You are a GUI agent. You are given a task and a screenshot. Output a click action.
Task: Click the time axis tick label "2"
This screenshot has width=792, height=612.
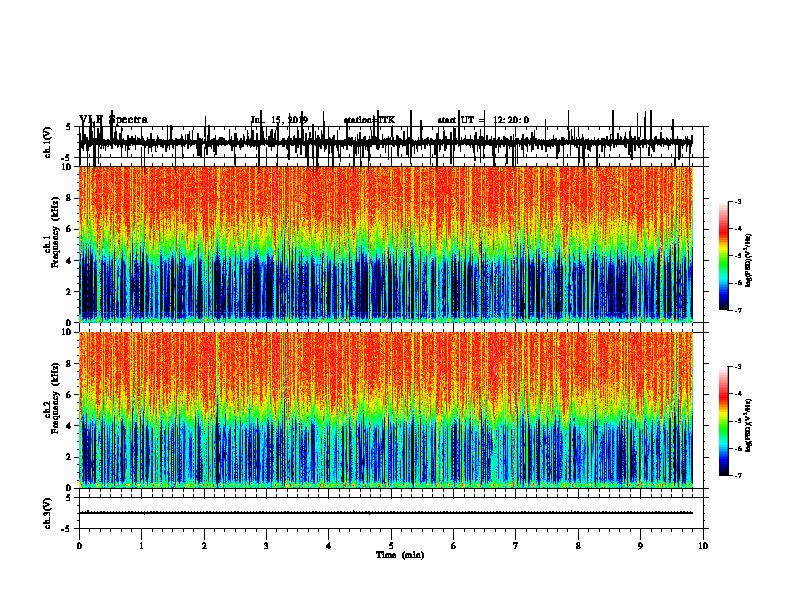point(204,546)
